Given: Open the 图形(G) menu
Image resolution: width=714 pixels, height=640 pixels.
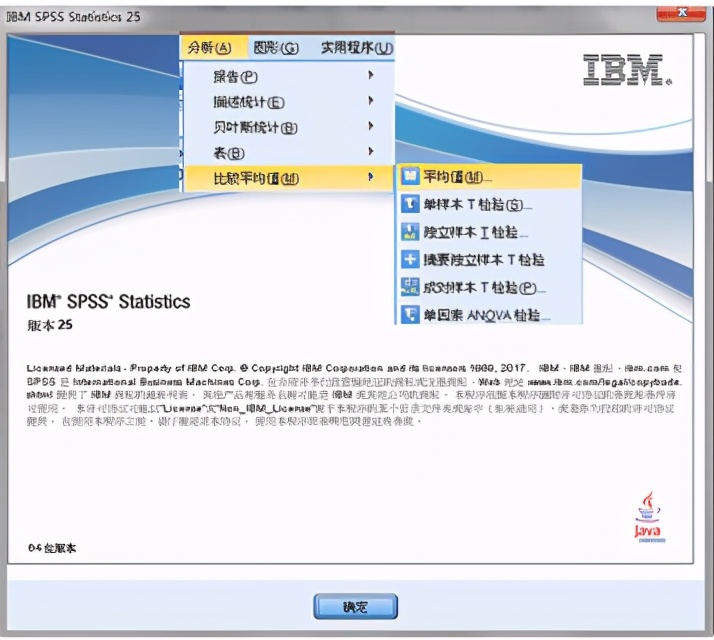Looking at the screenshot, I should (276, 47).
